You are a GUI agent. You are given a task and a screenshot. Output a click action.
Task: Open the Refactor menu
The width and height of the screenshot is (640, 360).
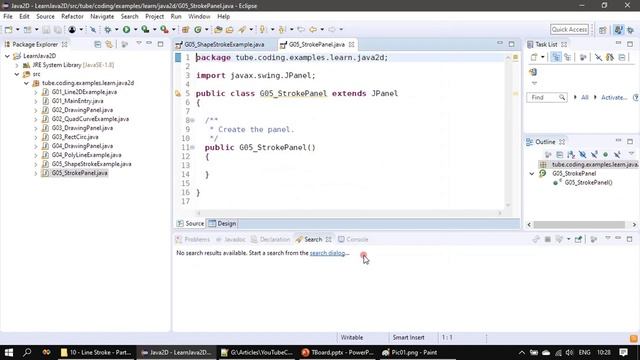tap(72, 16)
